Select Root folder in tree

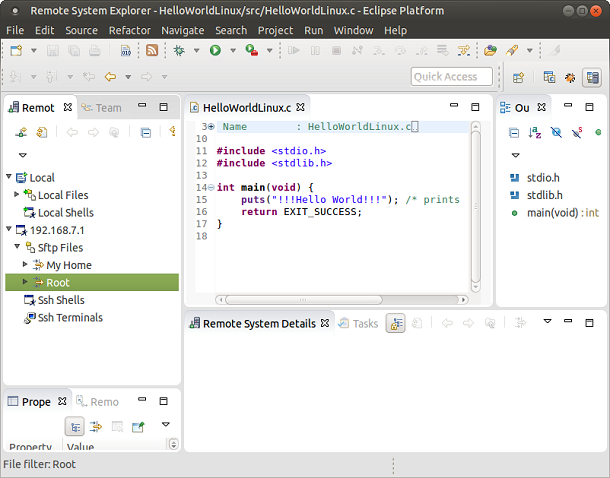57,283
